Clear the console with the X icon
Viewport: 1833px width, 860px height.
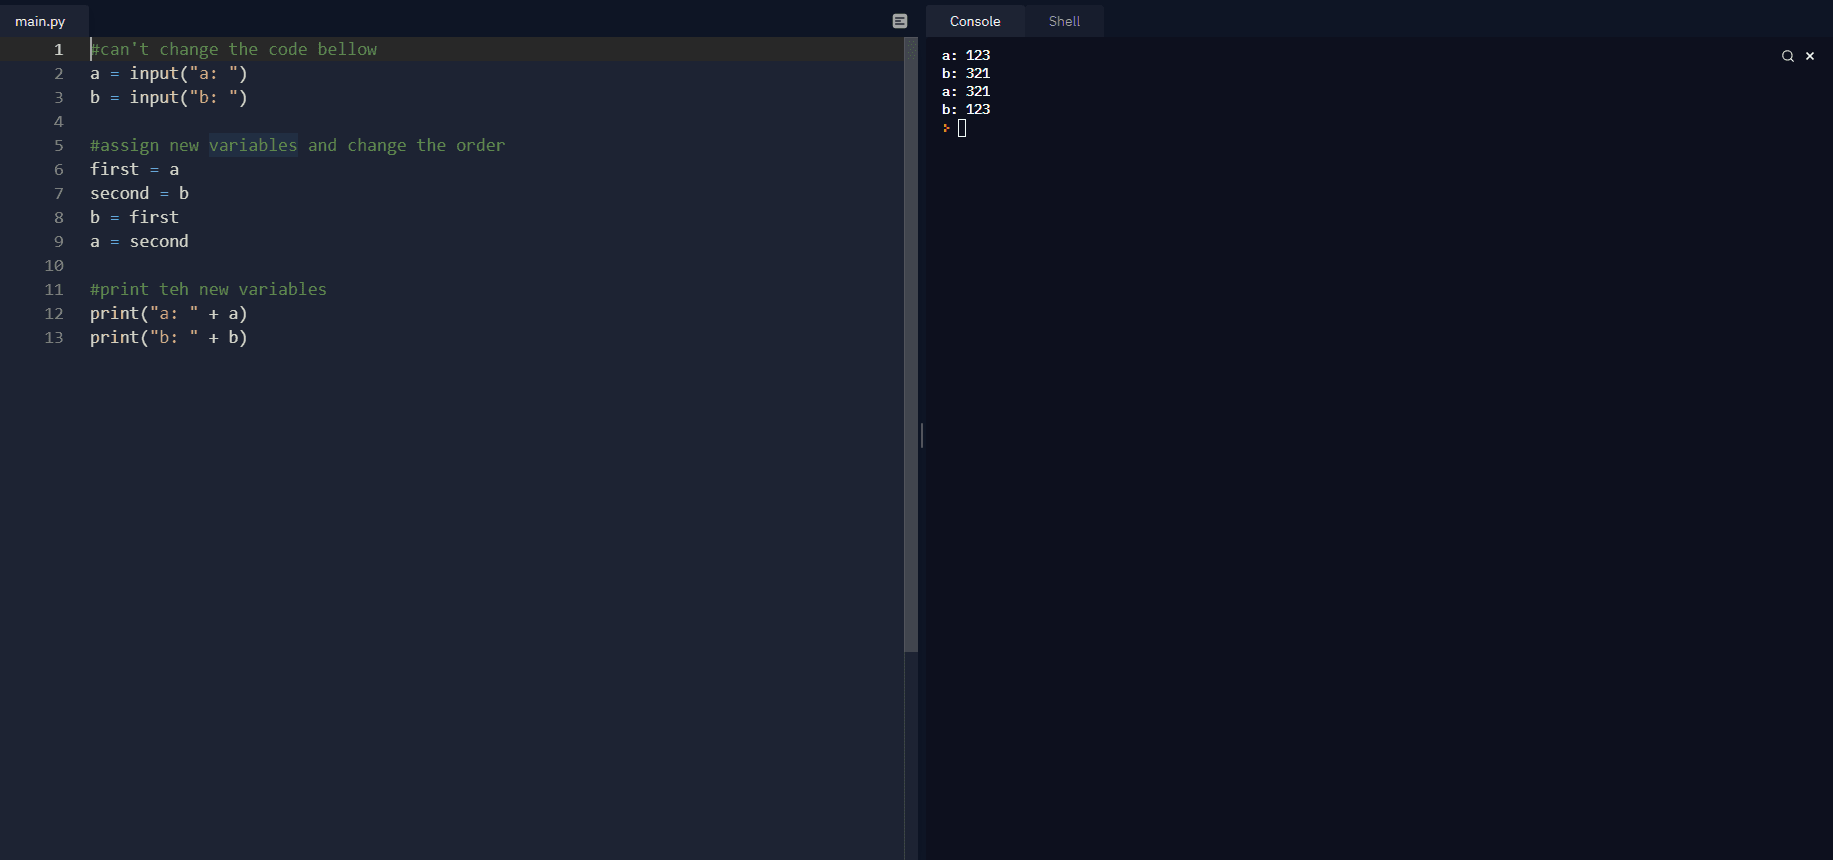1810,56
